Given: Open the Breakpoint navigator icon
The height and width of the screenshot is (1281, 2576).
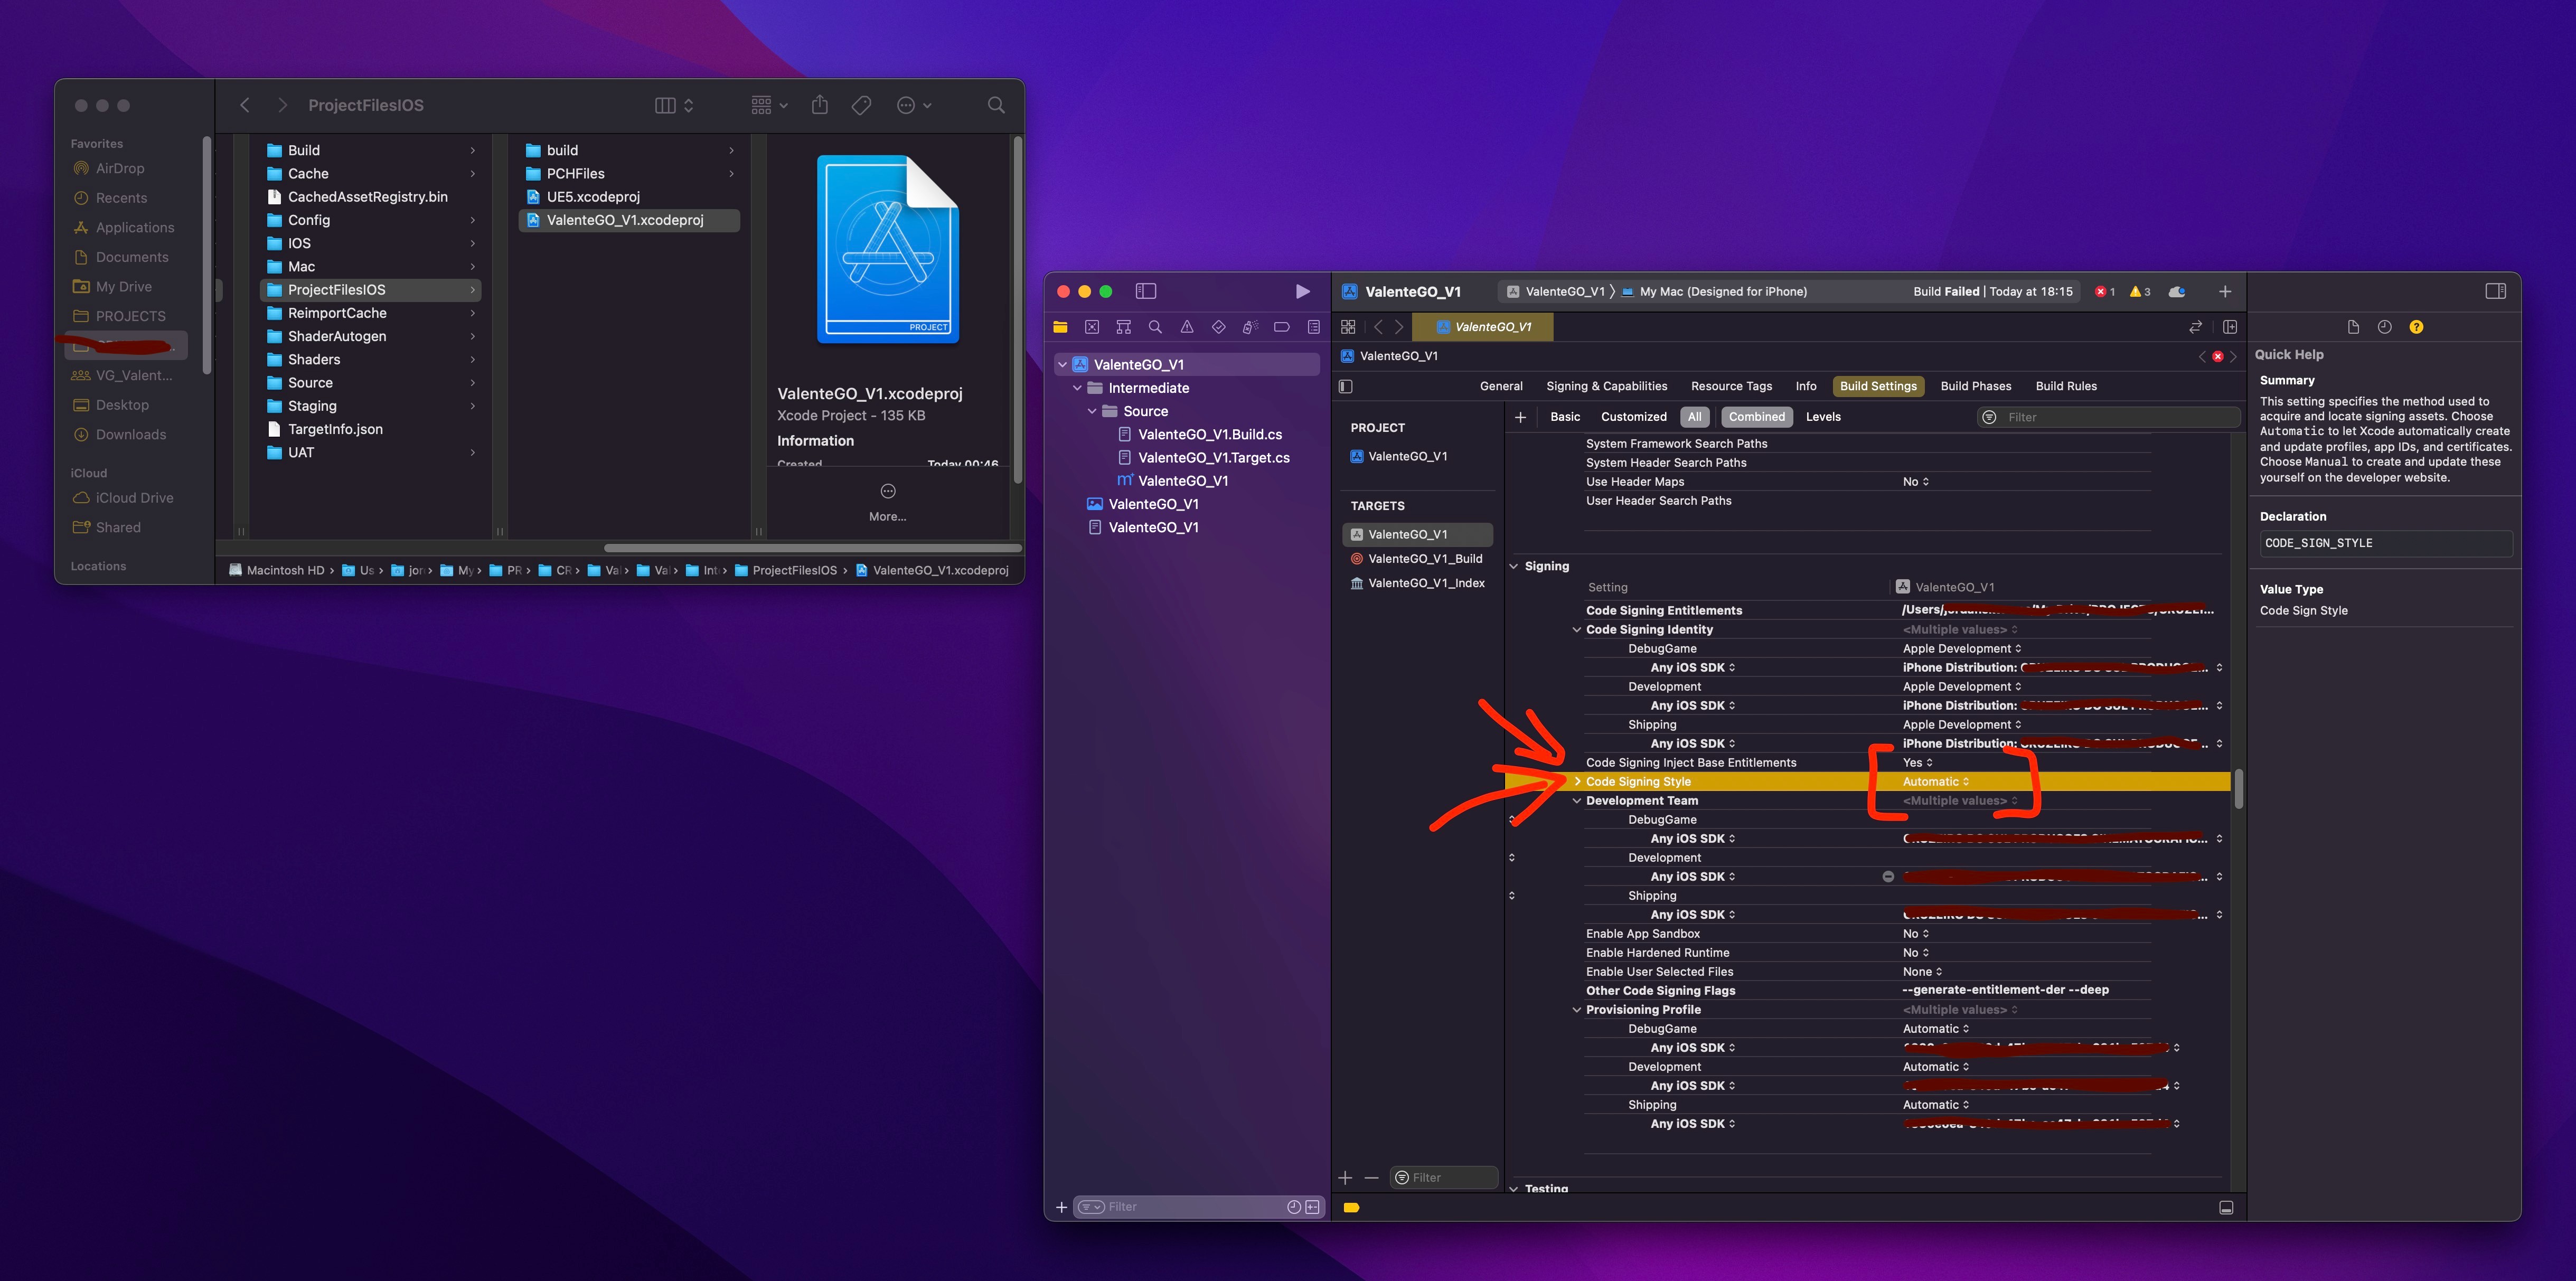Looking at the screenshot, I should point(1281,327).
